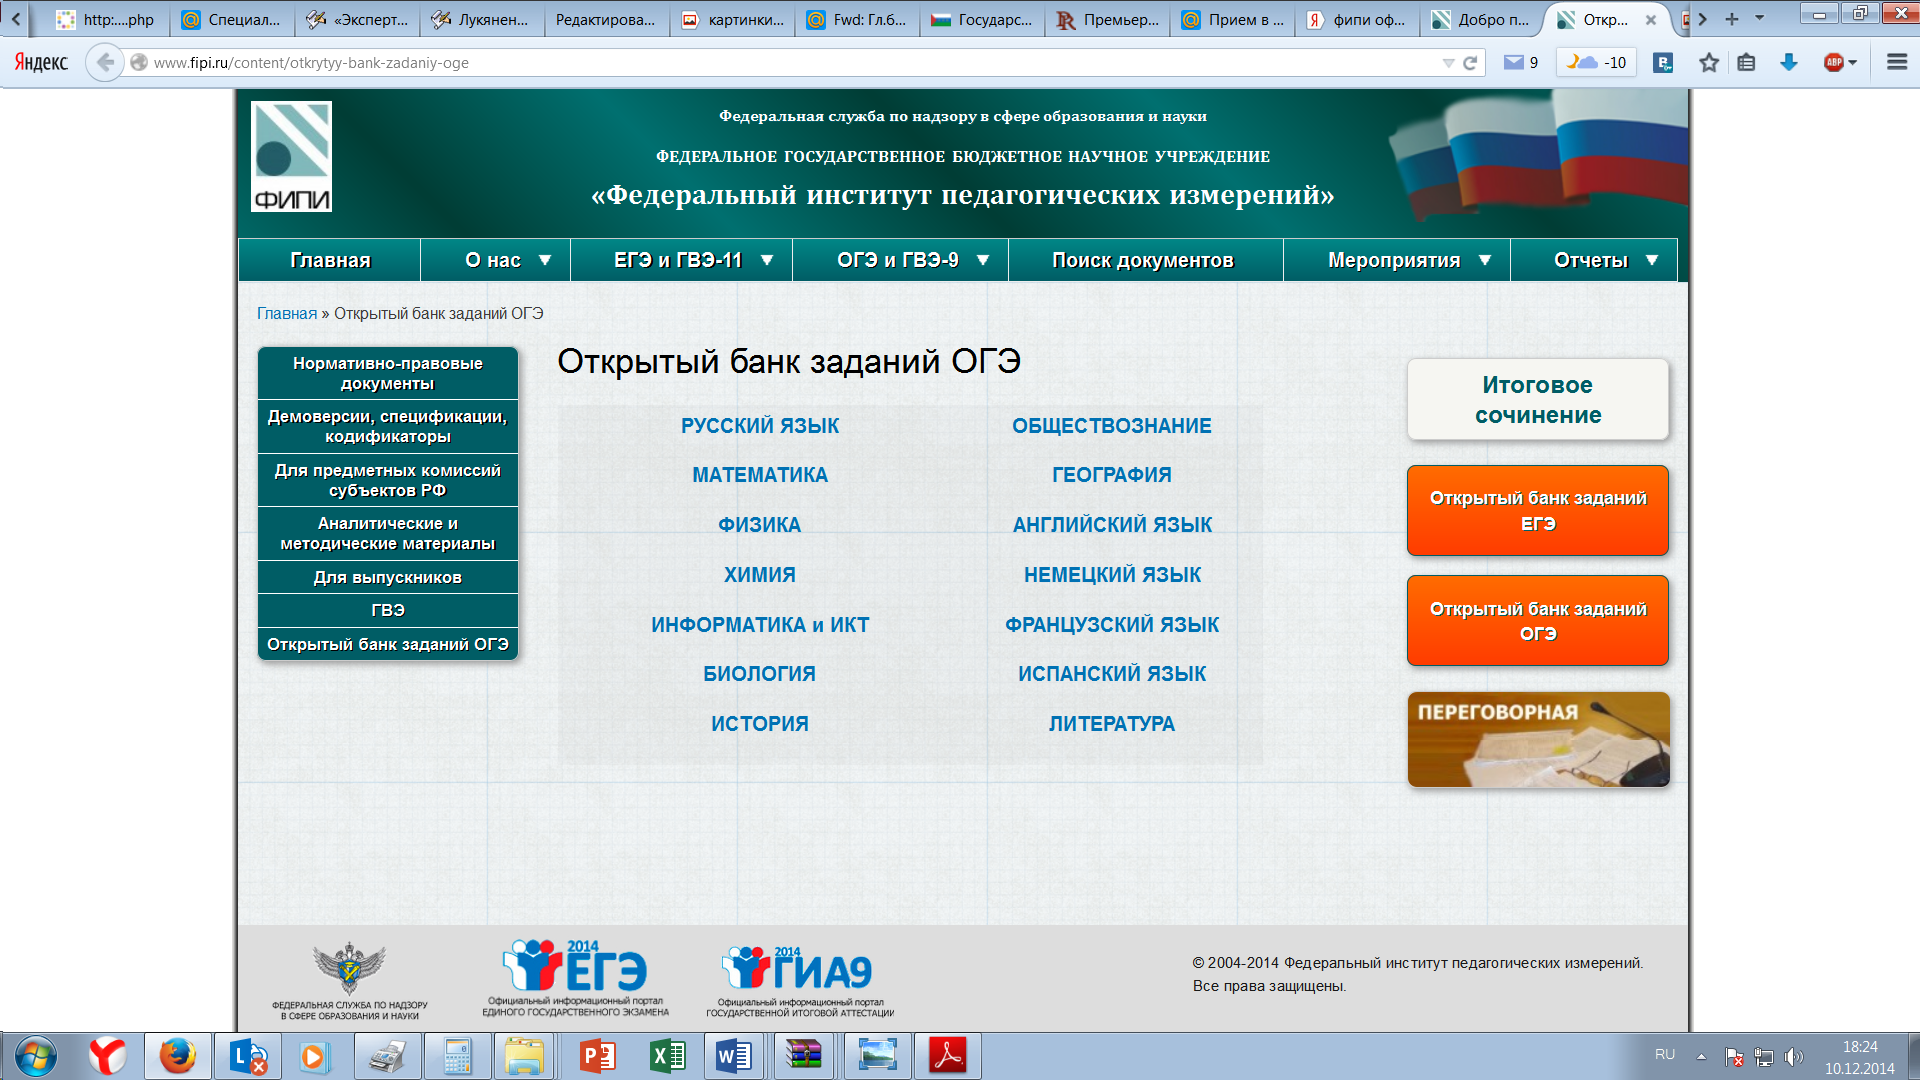
Task: Click the ПЕРЕГОВОРНАЯ banner image
Action: click(x=1537, y=739)
